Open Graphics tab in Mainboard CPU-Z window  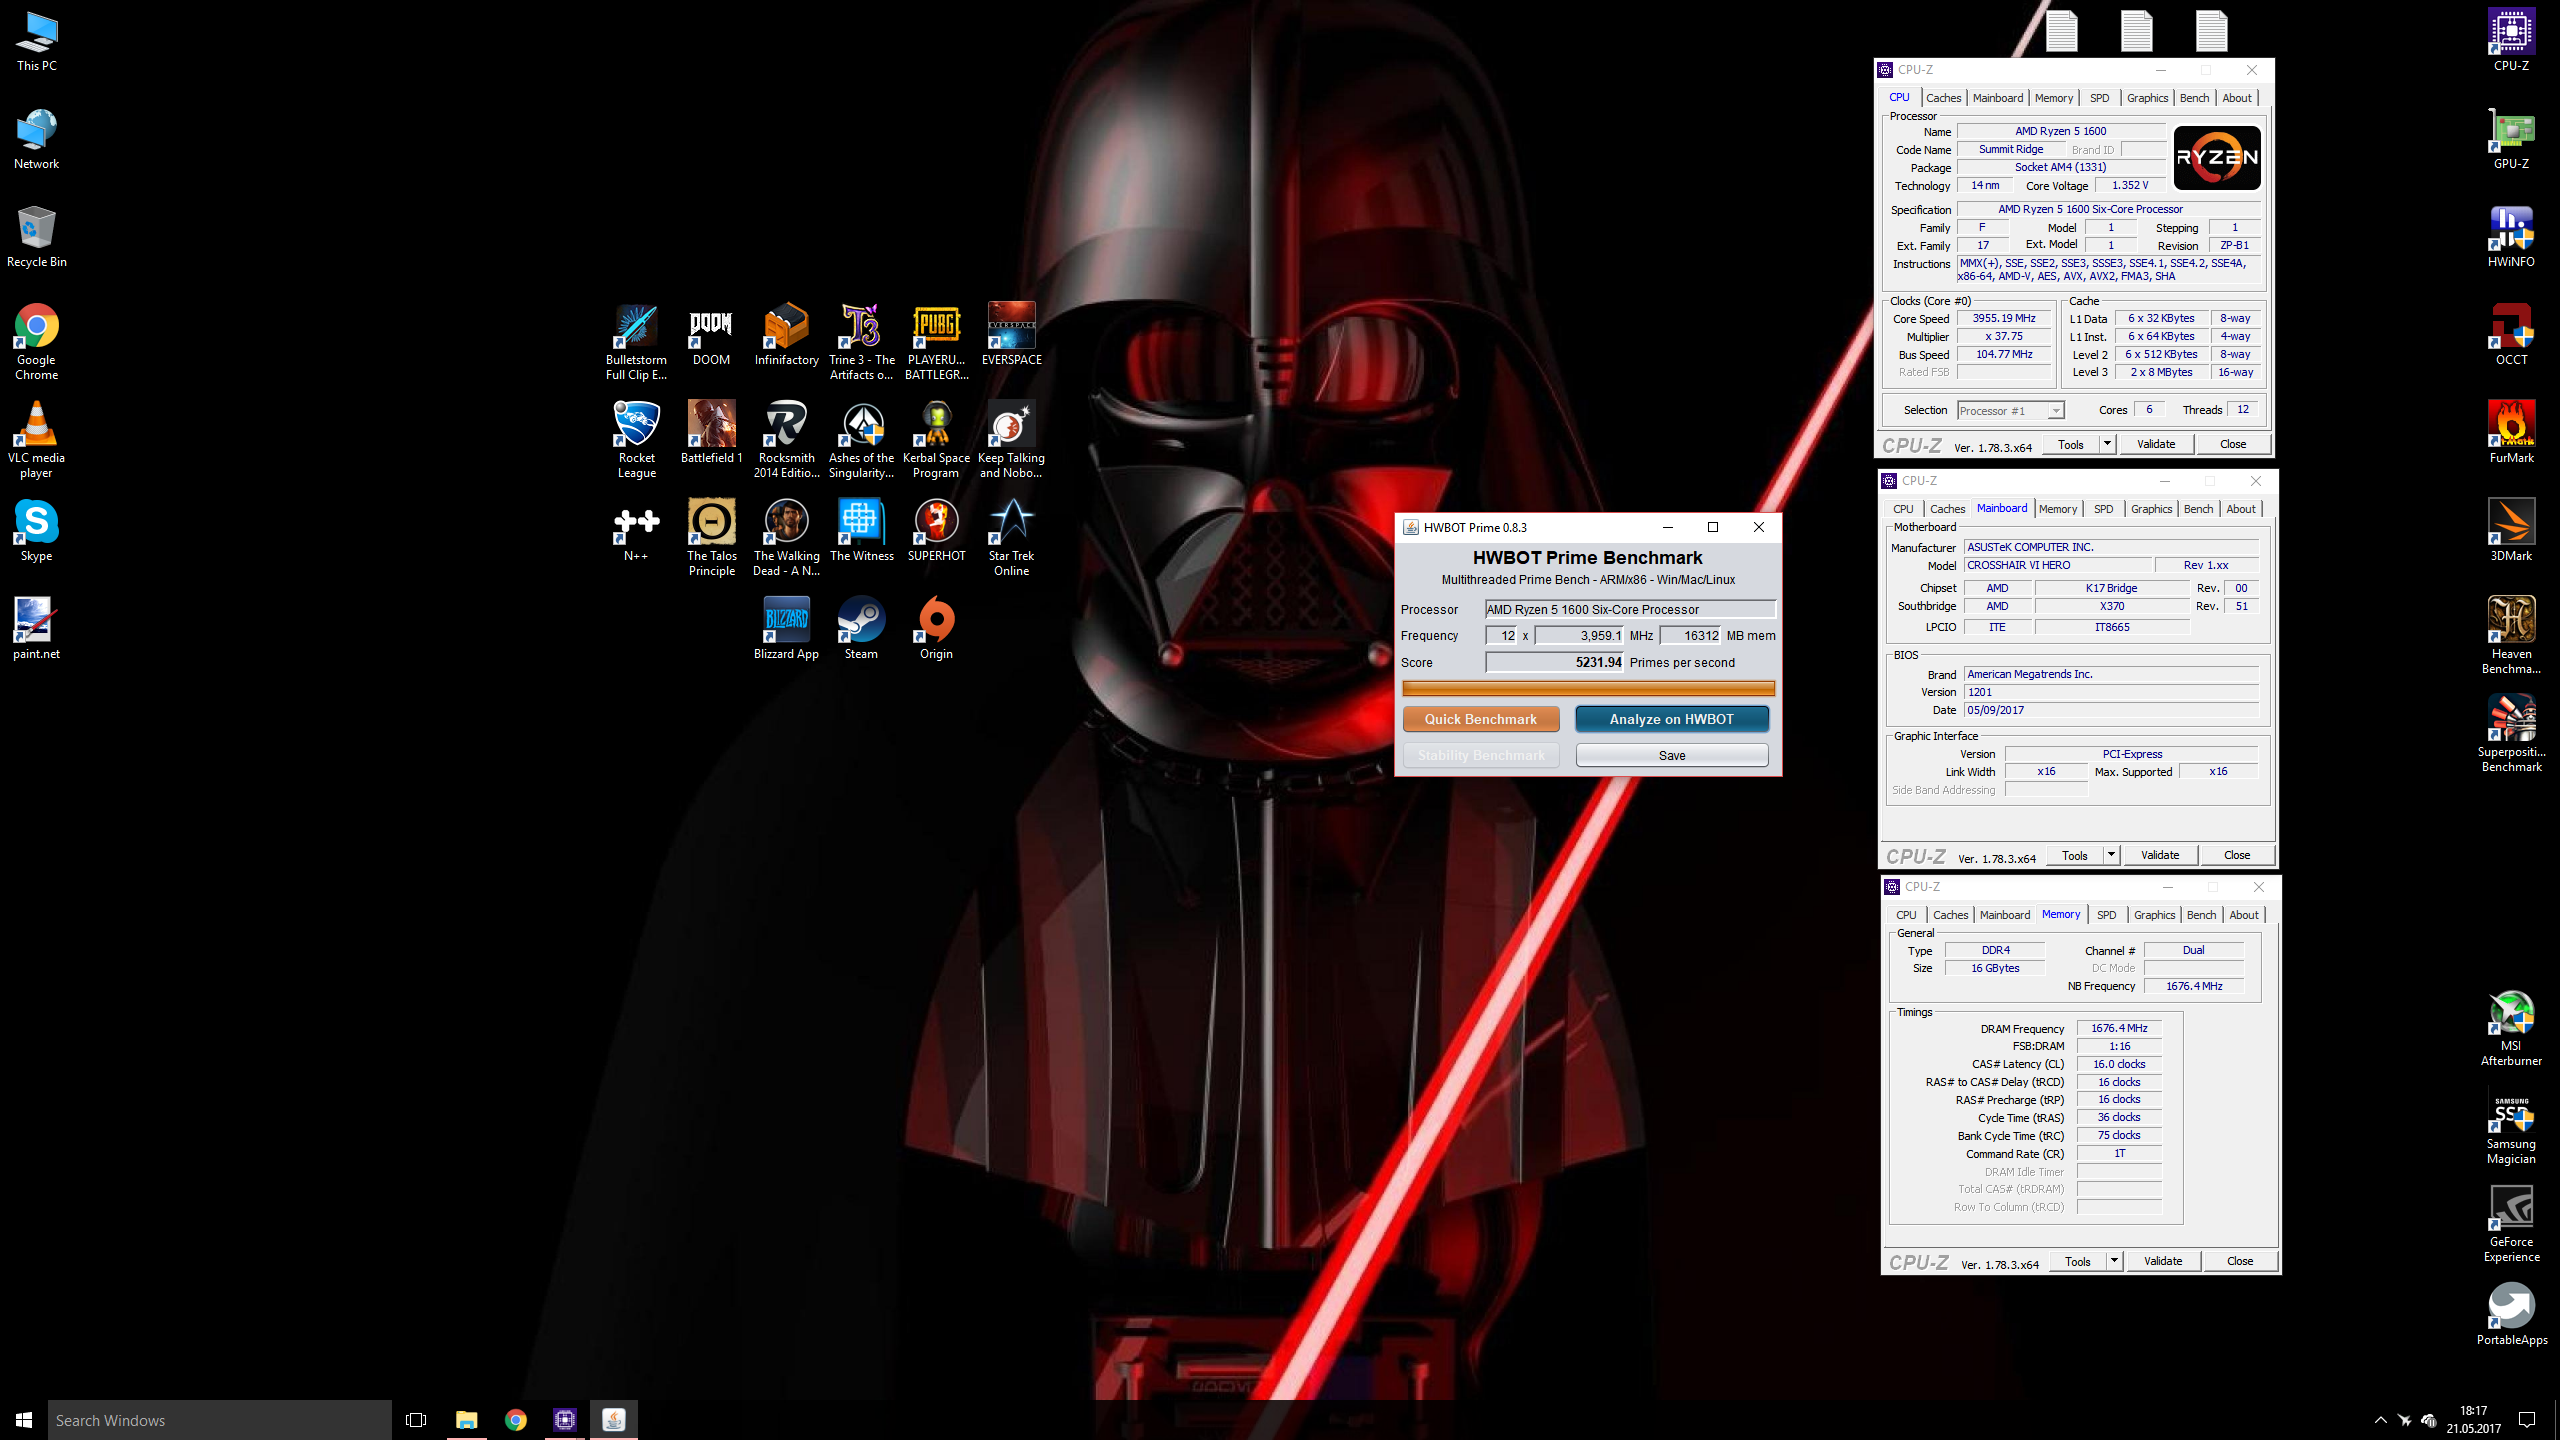(2151, 509)
